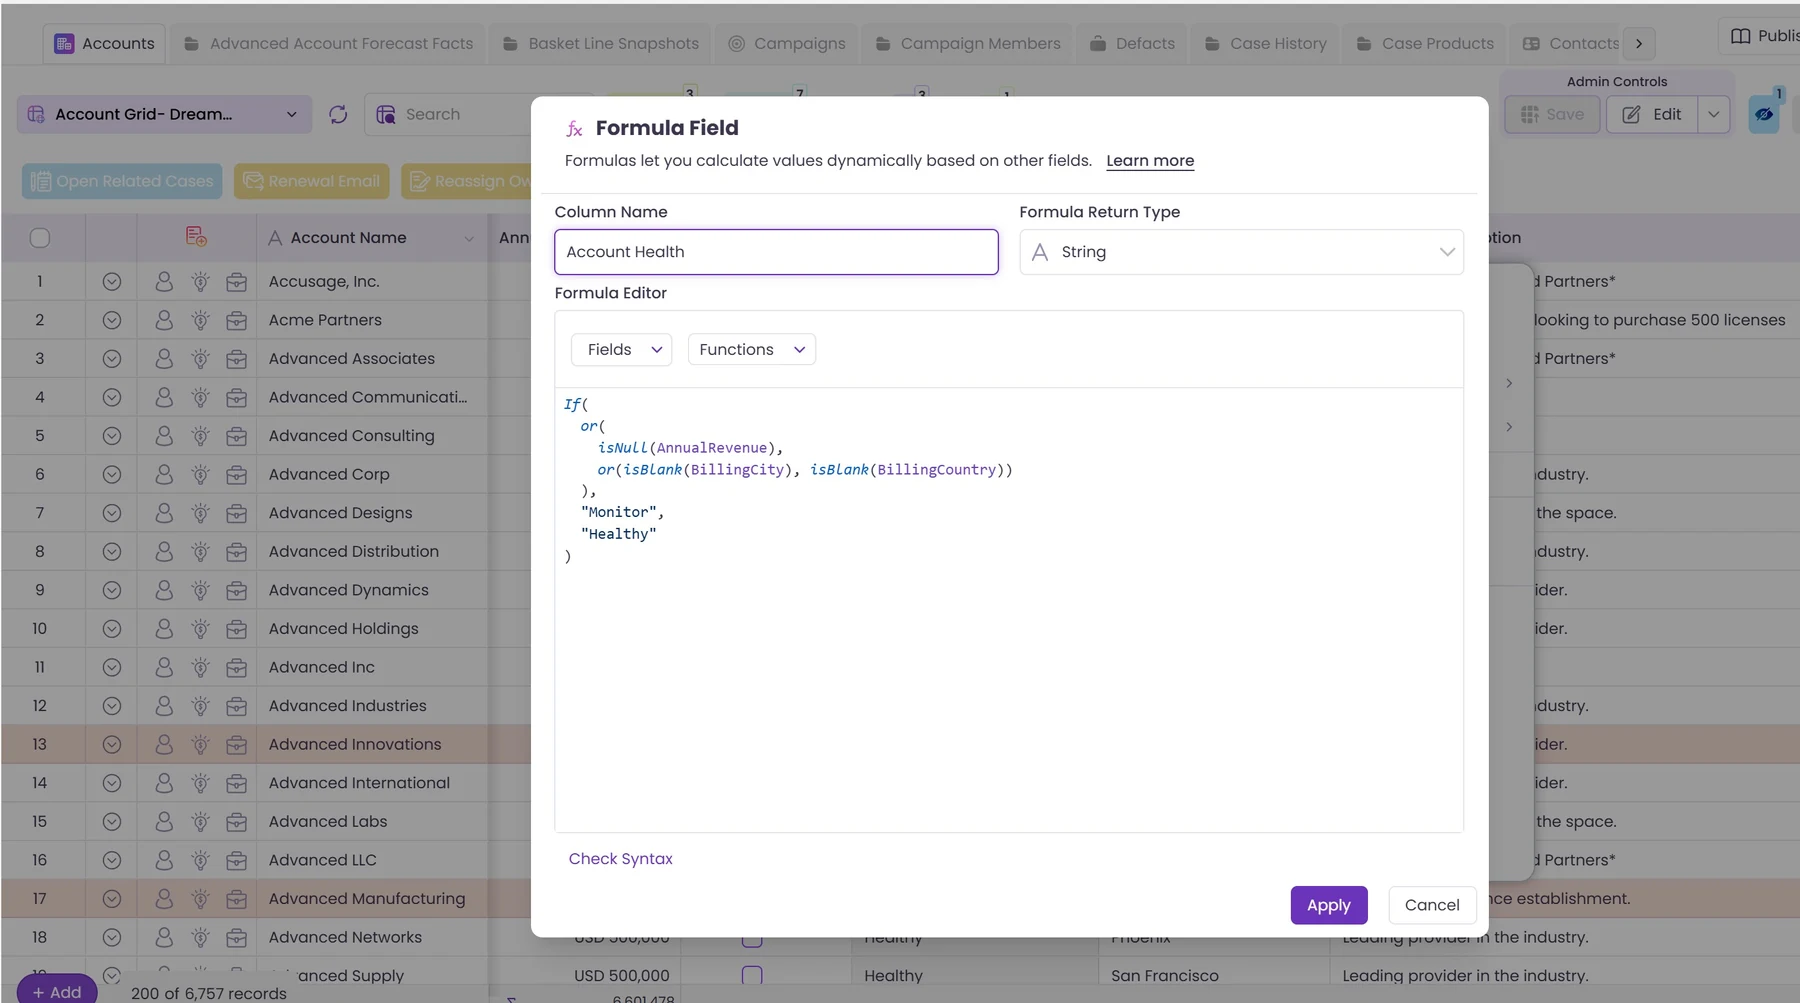Image resolution: width=1800 pixels, height=1003 pixels.
Task: Click the lightbulb icon in the Advanced Corp row
Action: 200,474
